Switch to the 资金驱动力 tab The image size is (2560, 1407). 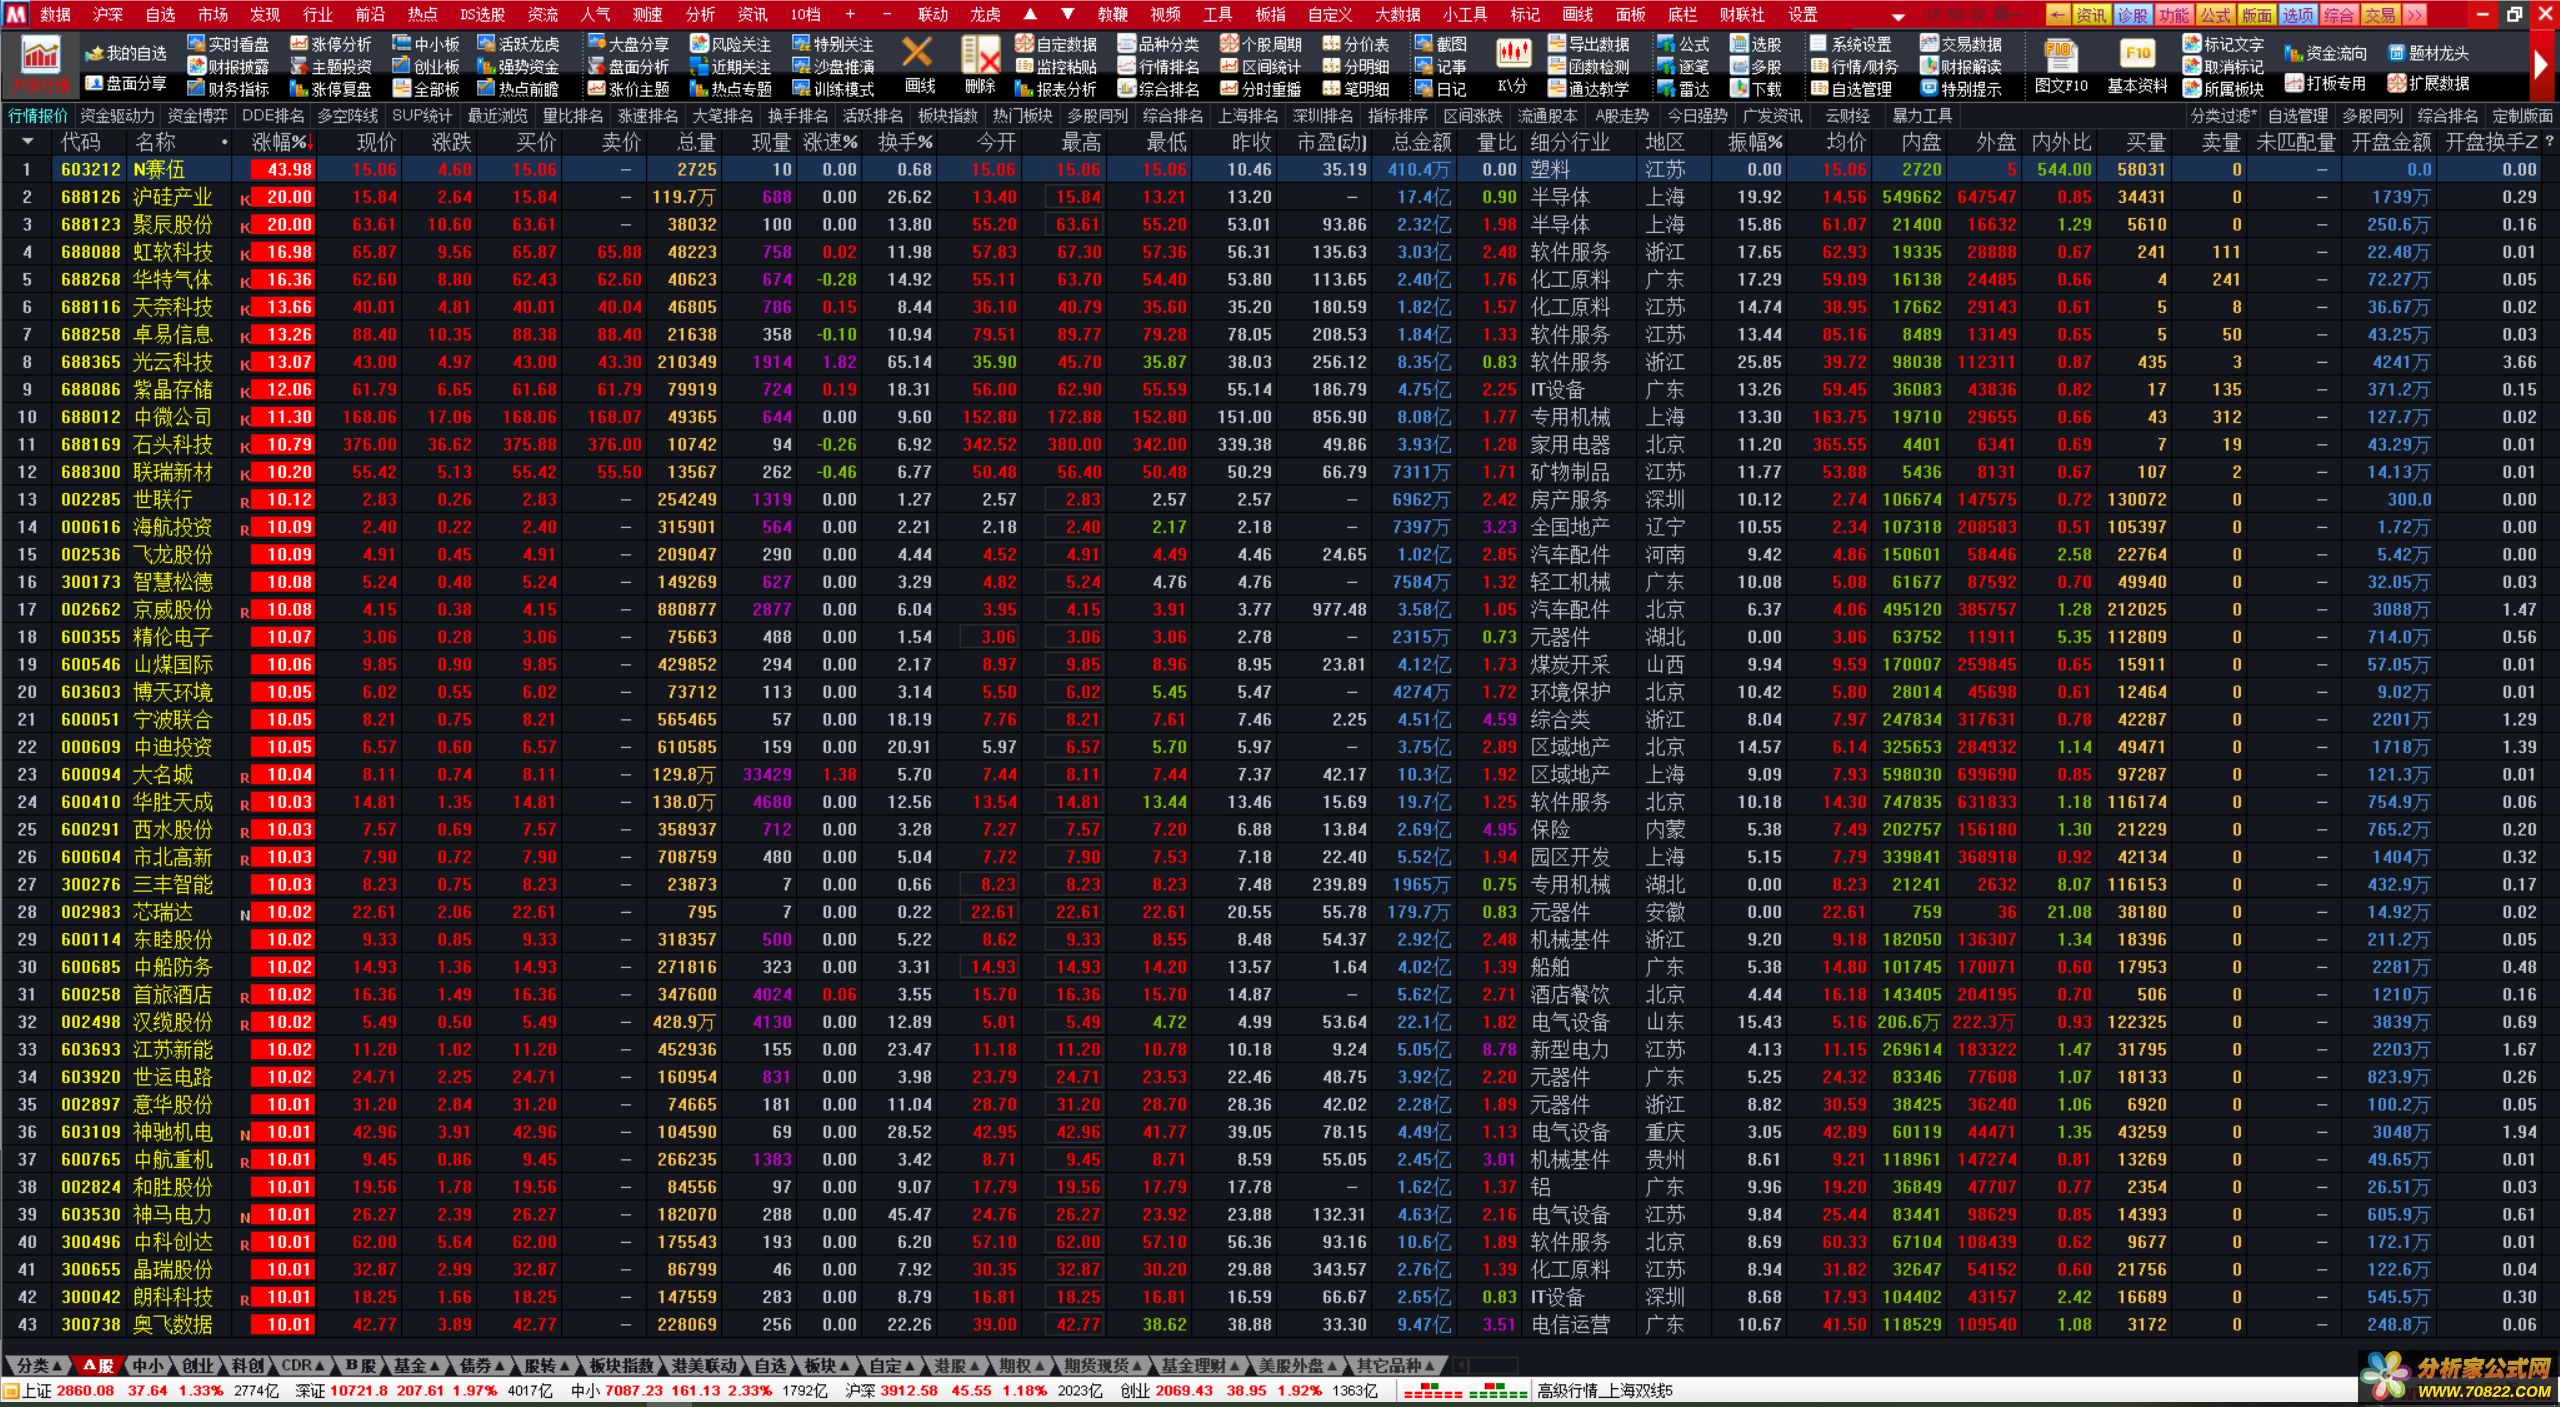pos(117,116)
